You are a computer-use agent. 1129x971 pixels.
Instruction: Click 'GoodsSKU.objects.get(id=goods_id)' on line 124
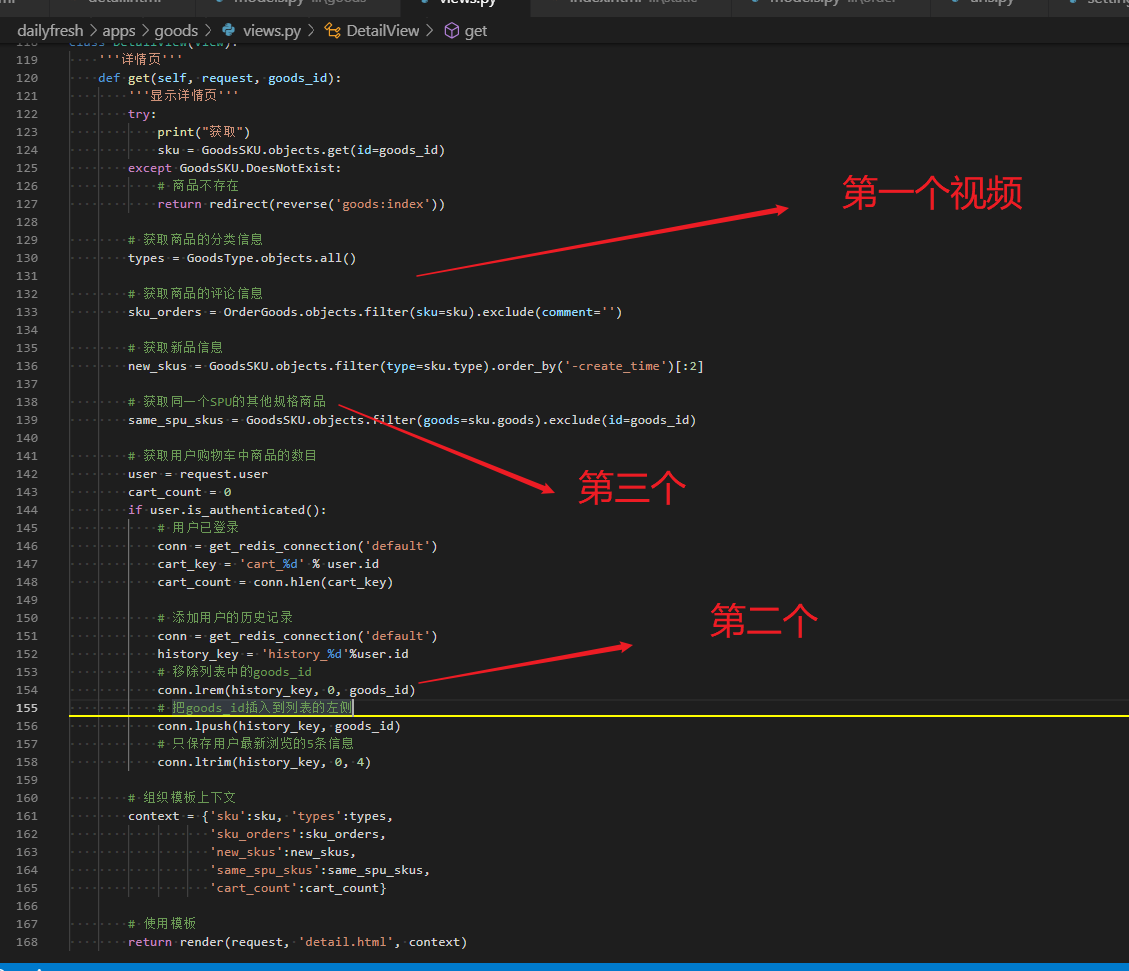[x=323, y=150]
